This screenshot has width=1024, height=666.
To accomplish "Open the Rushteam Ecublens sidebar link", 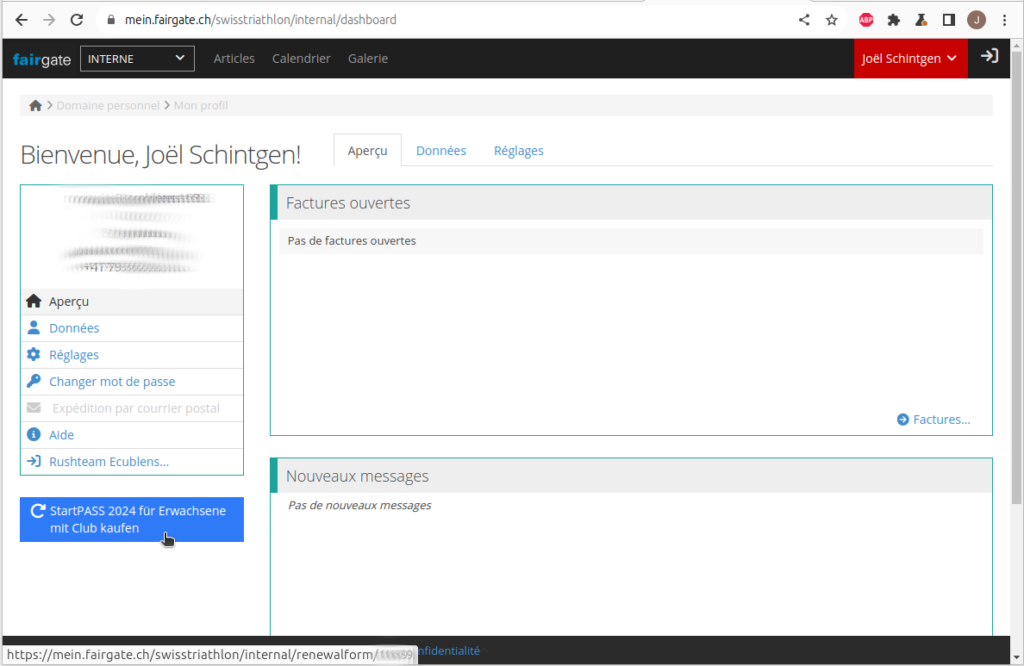I will pyautogui.click(x=108, y=462).
